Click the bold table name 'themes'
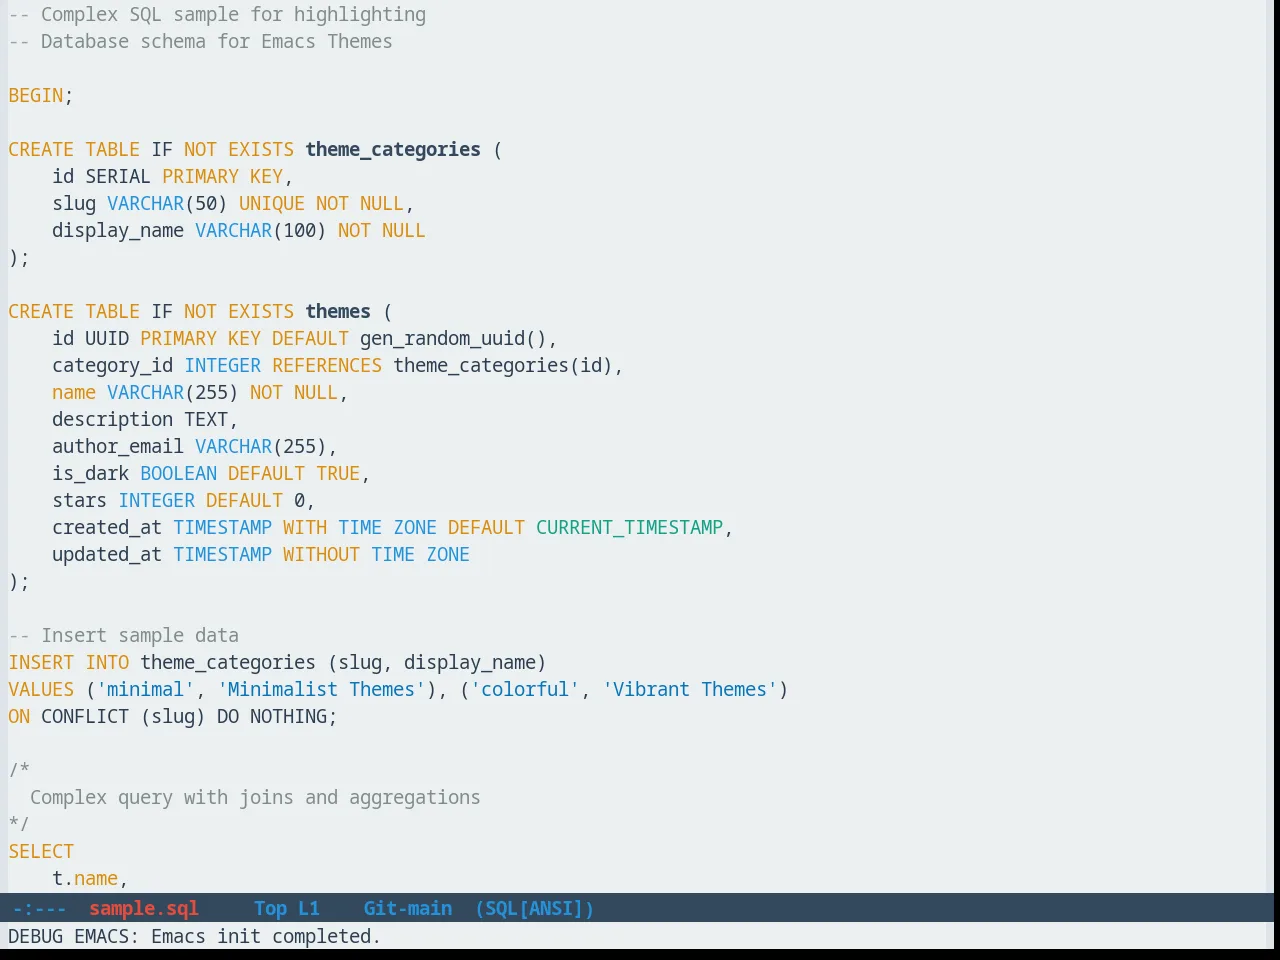 click(x=338, y=311)
